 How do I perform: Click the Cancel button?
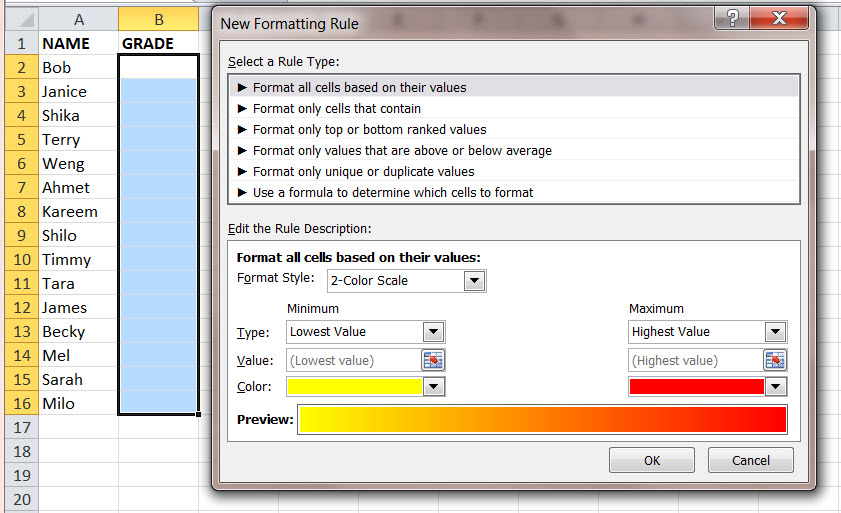(750, 460)
